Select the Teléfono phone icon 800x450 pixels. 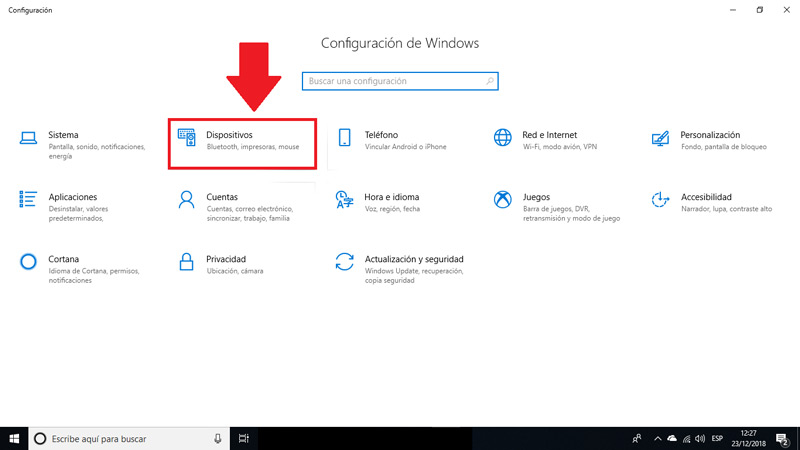[344, 138]
